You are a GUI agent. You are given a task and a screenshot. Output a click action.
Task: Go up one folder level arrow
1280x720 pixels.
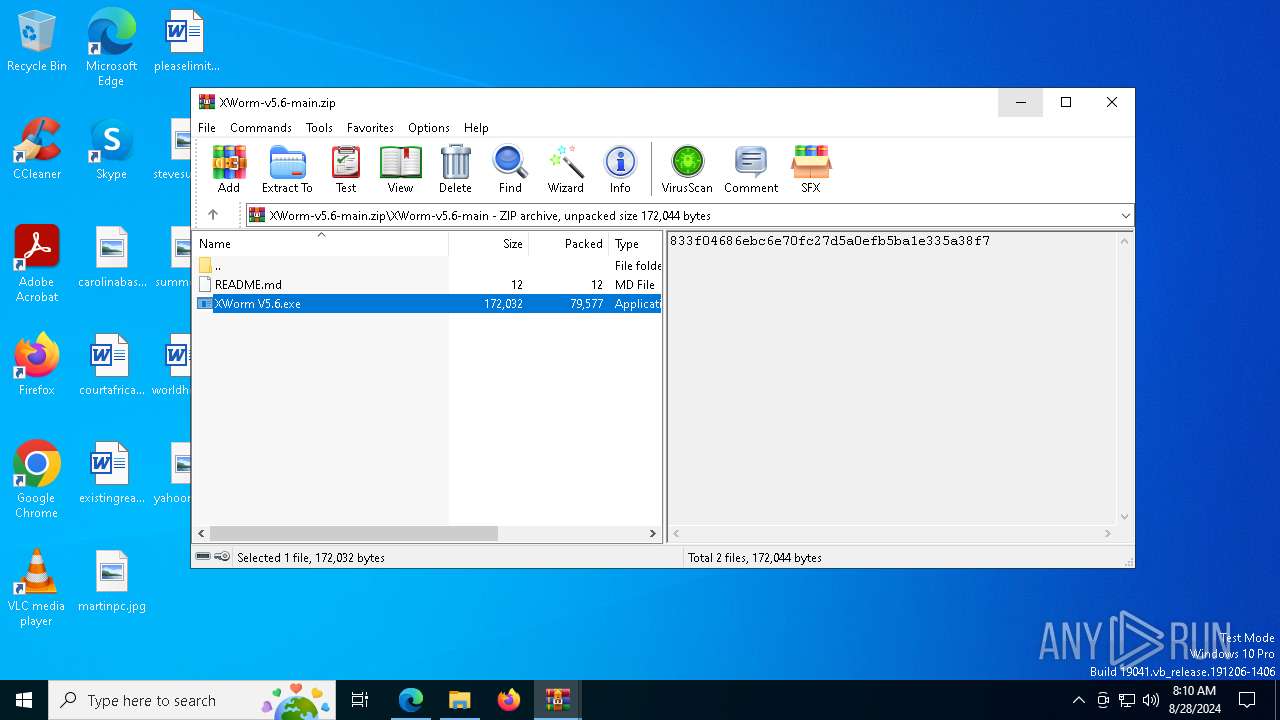click(213, 215)
